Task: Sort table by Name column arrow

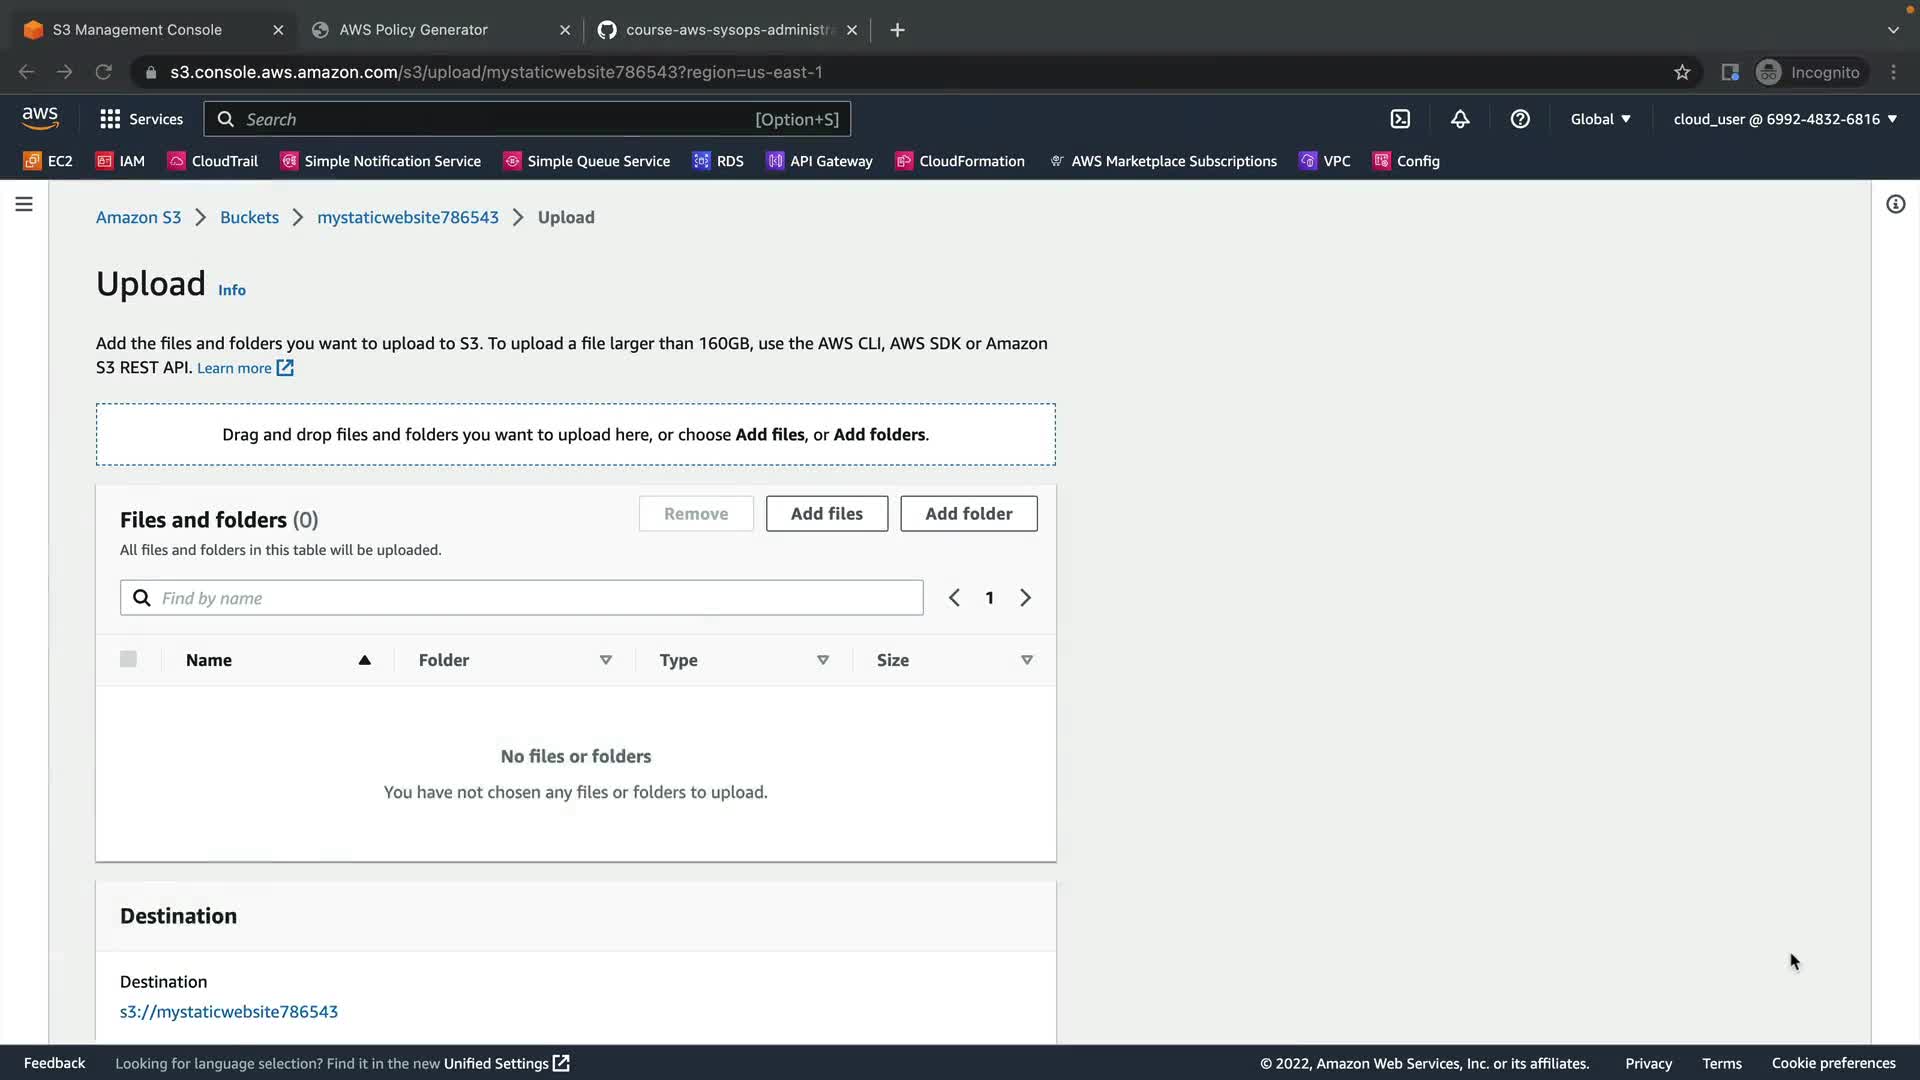Action: [x=364, y=660]
